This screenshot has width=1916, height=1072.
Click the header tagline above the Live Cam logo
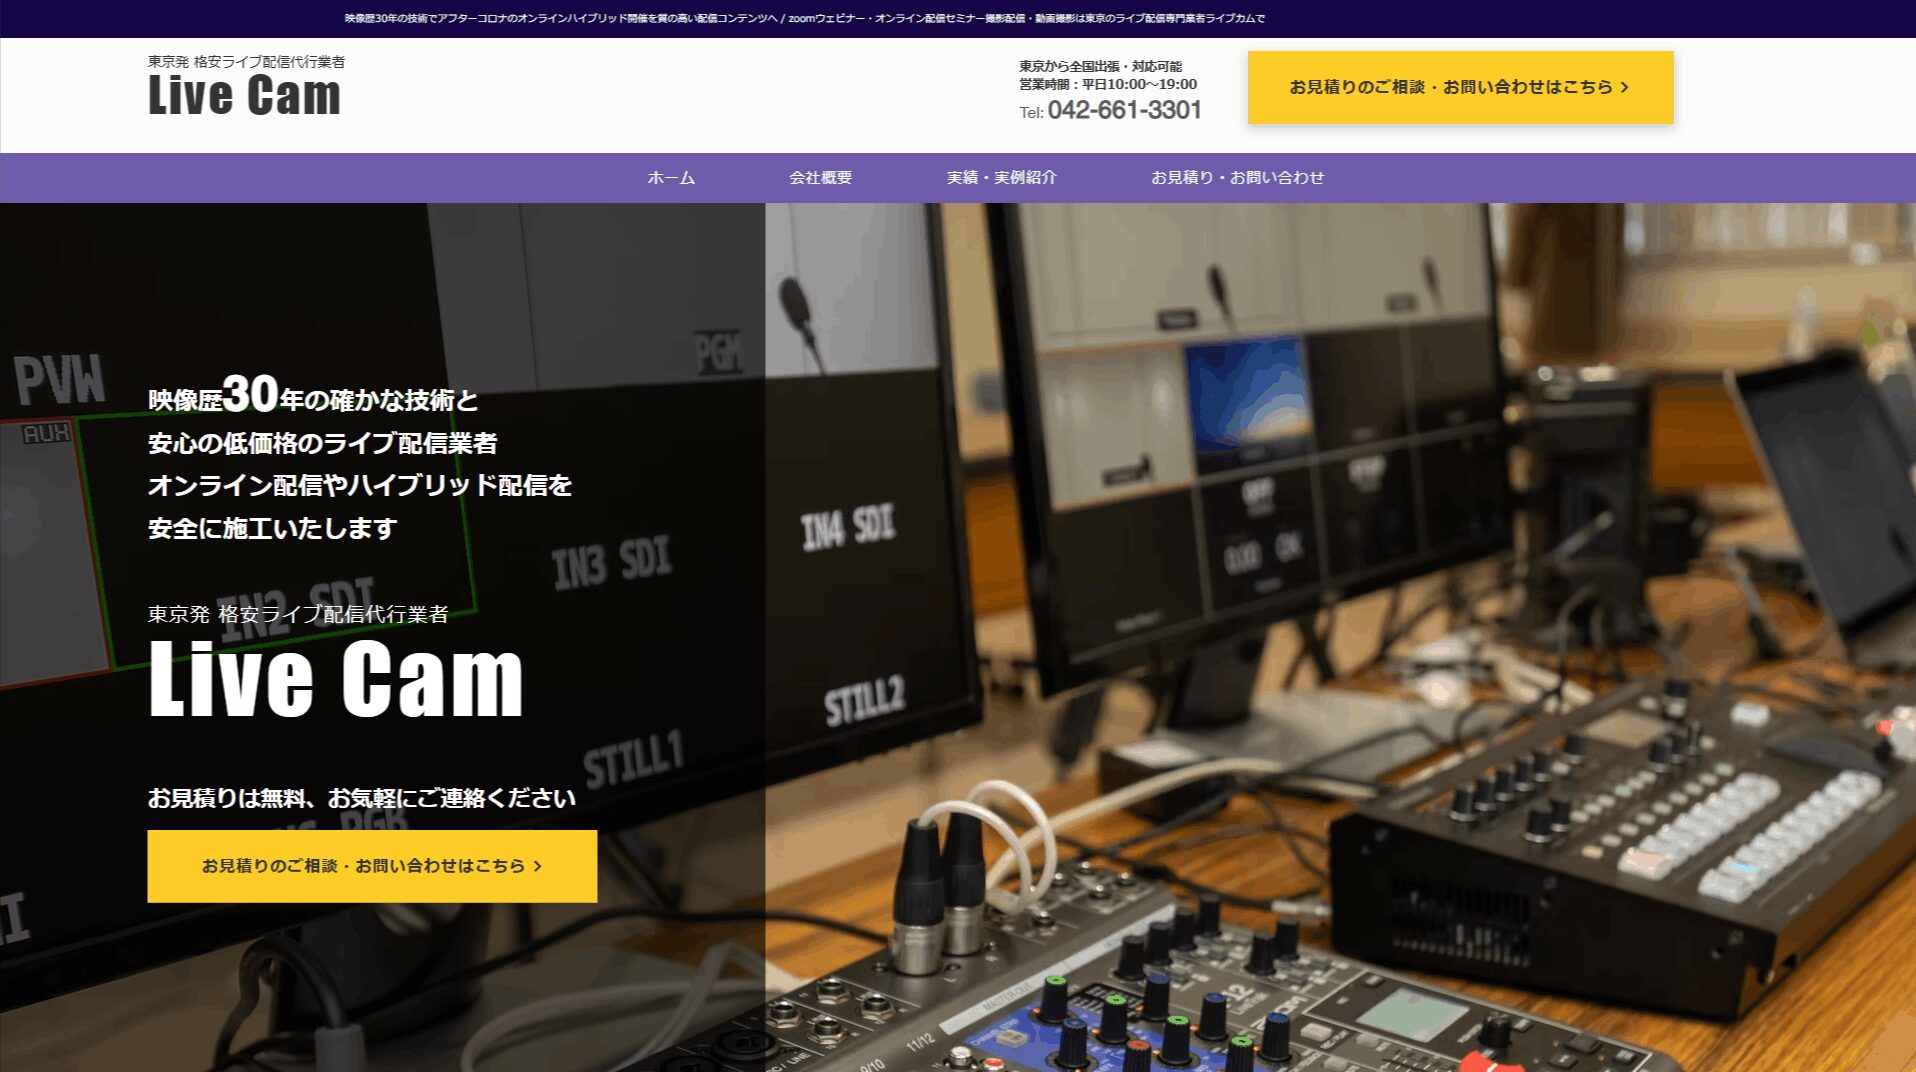point(246,62)
